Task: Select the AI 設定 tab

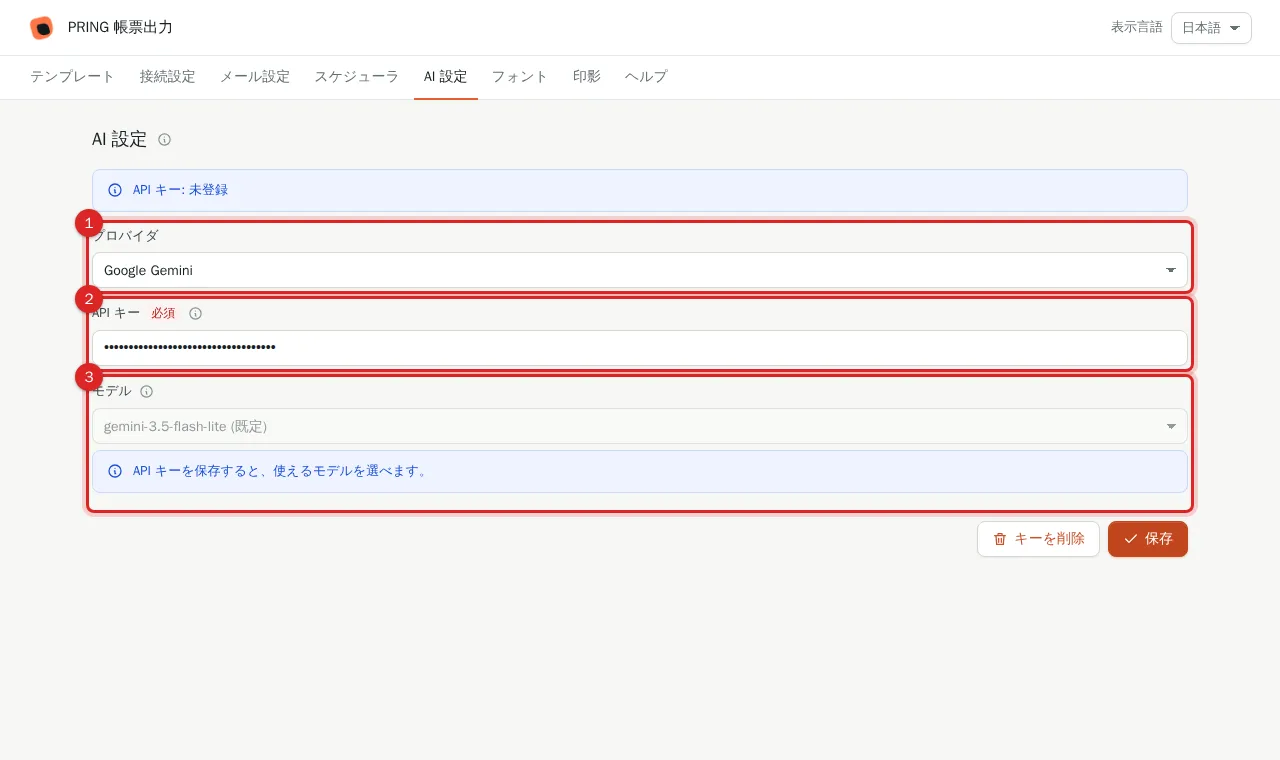Action: coord(446,77)
